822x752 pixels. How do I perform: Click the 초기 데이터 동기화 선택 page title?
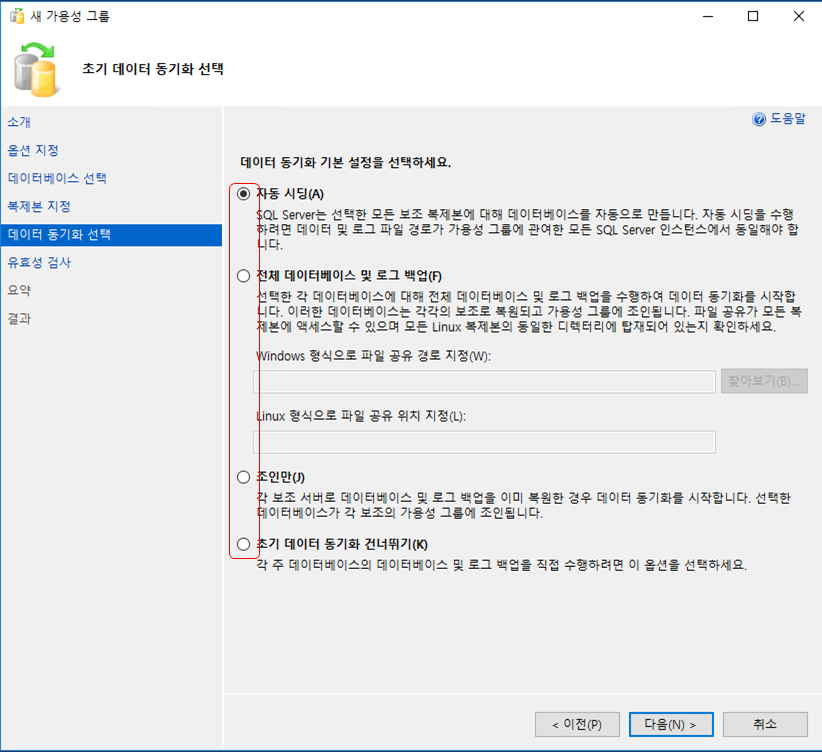(x=153, y=69)
